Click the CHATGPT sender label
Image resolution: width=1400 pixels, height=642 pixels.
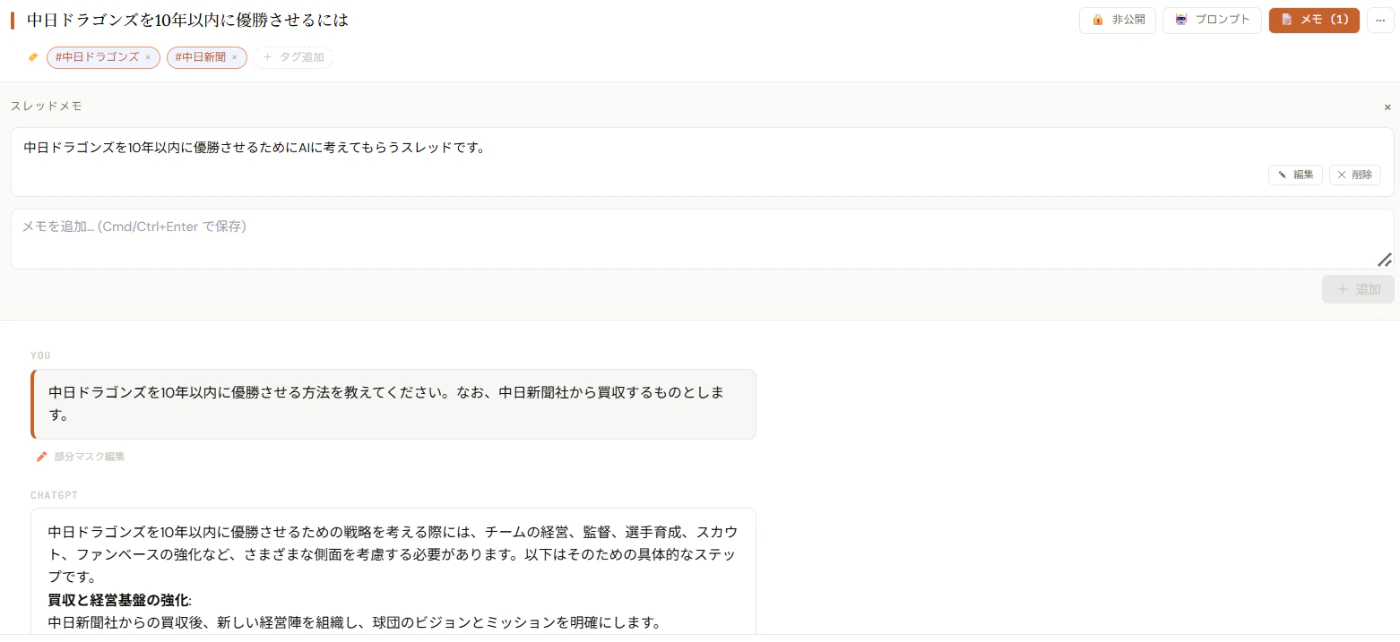(x=54, y=495)
